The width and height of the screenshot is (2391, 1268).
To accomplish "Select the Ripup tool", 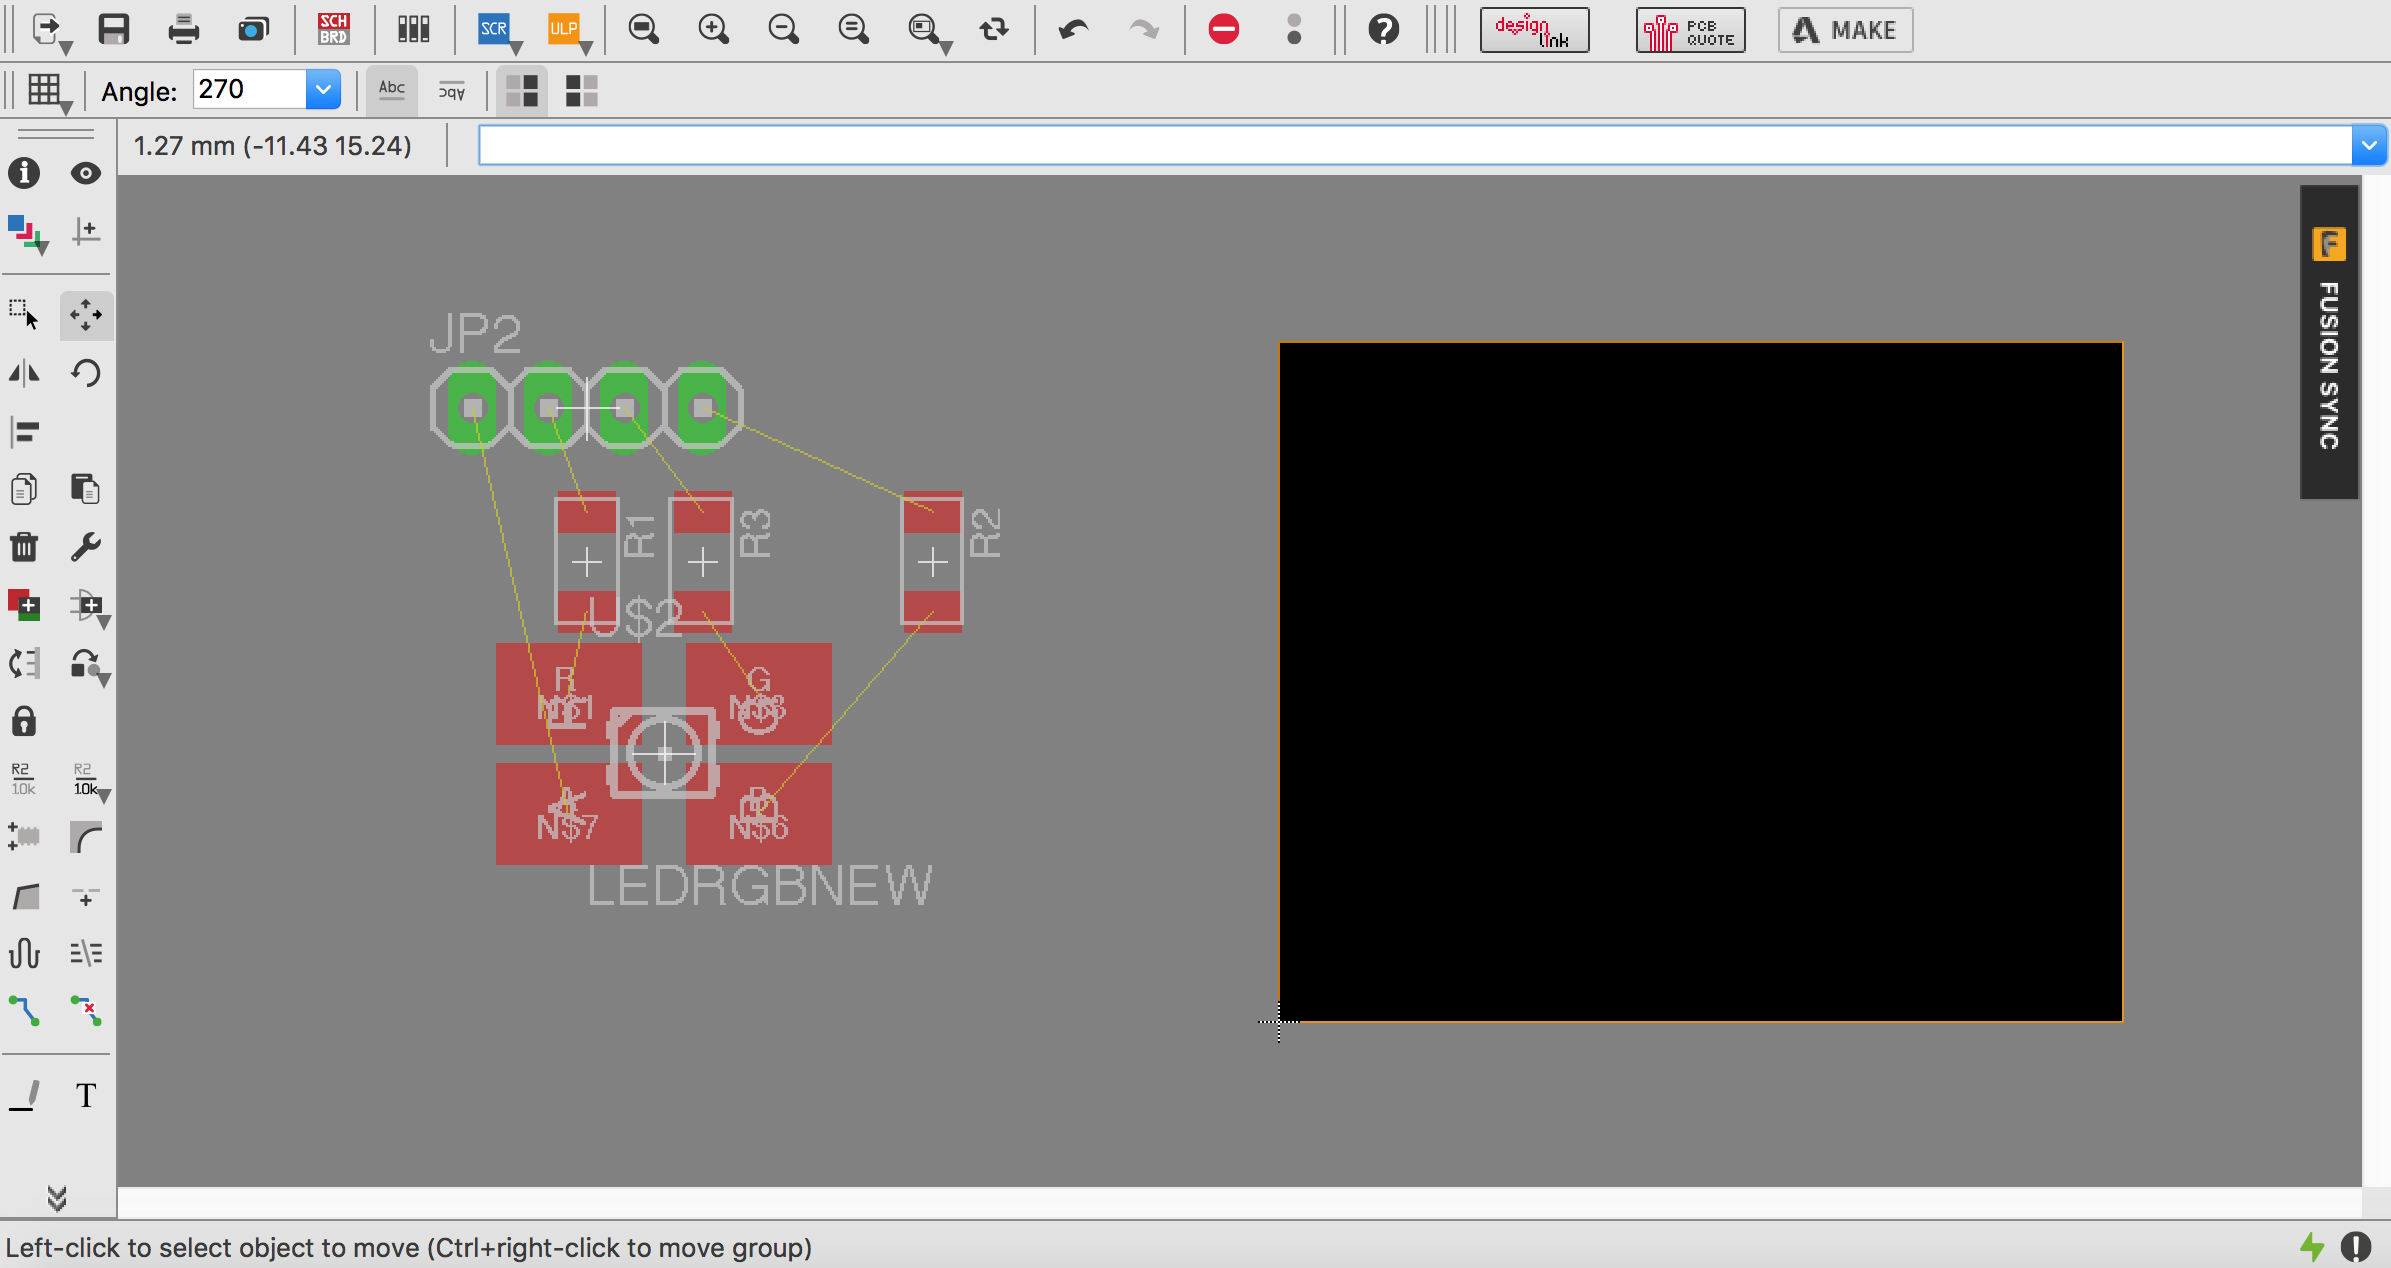I will (86, 1011).
